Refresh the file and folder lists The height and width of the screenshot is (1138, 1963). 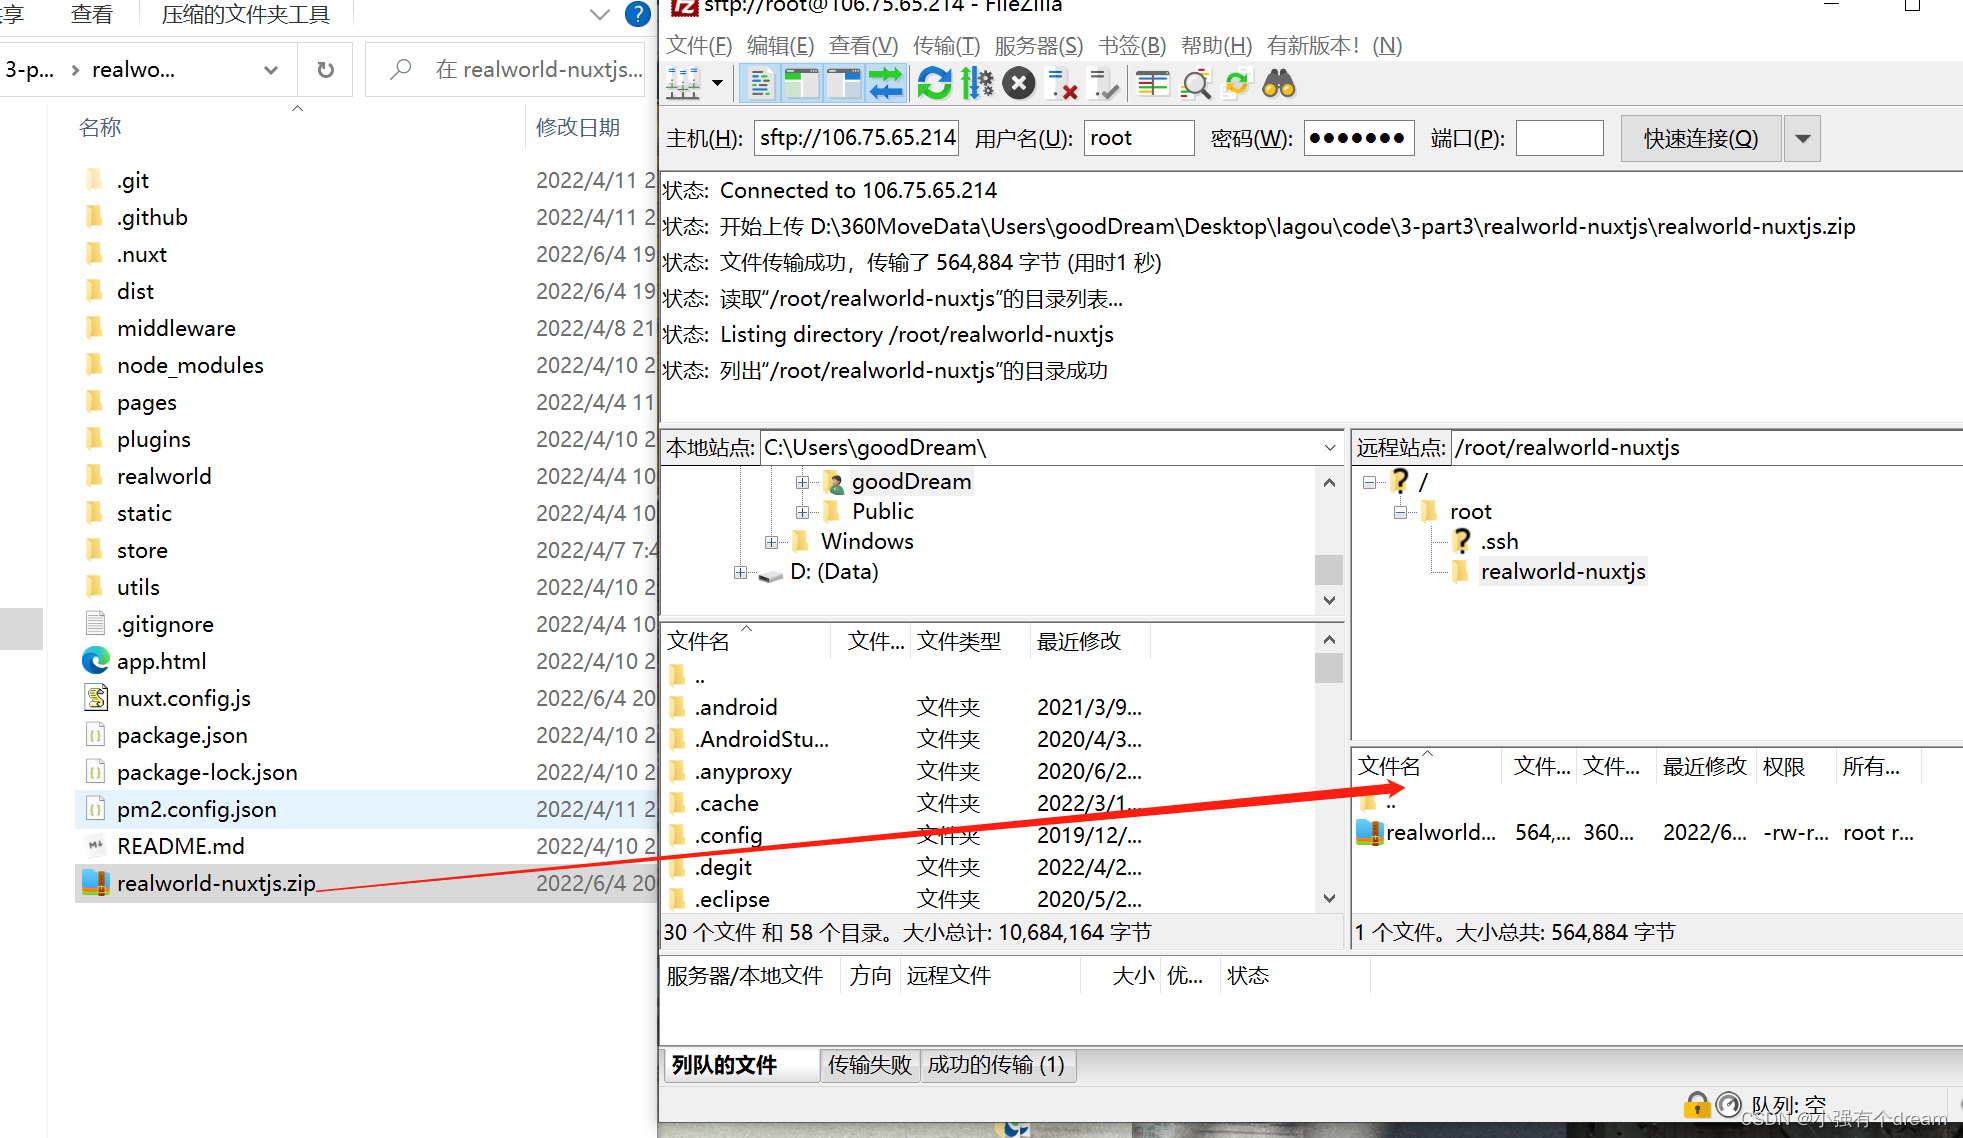click(x=935, y=84)
